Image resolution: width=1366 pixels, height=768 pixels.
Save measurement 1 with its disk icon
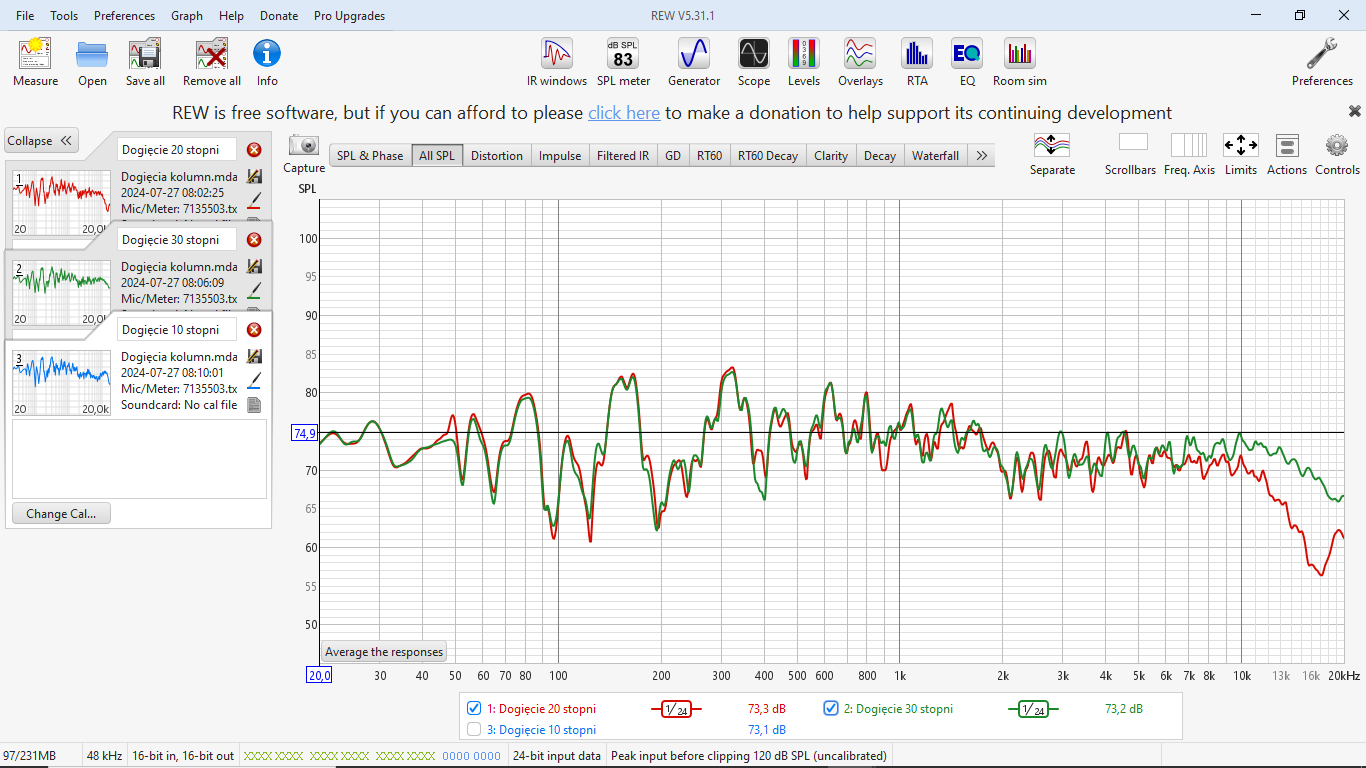(254, 177)
